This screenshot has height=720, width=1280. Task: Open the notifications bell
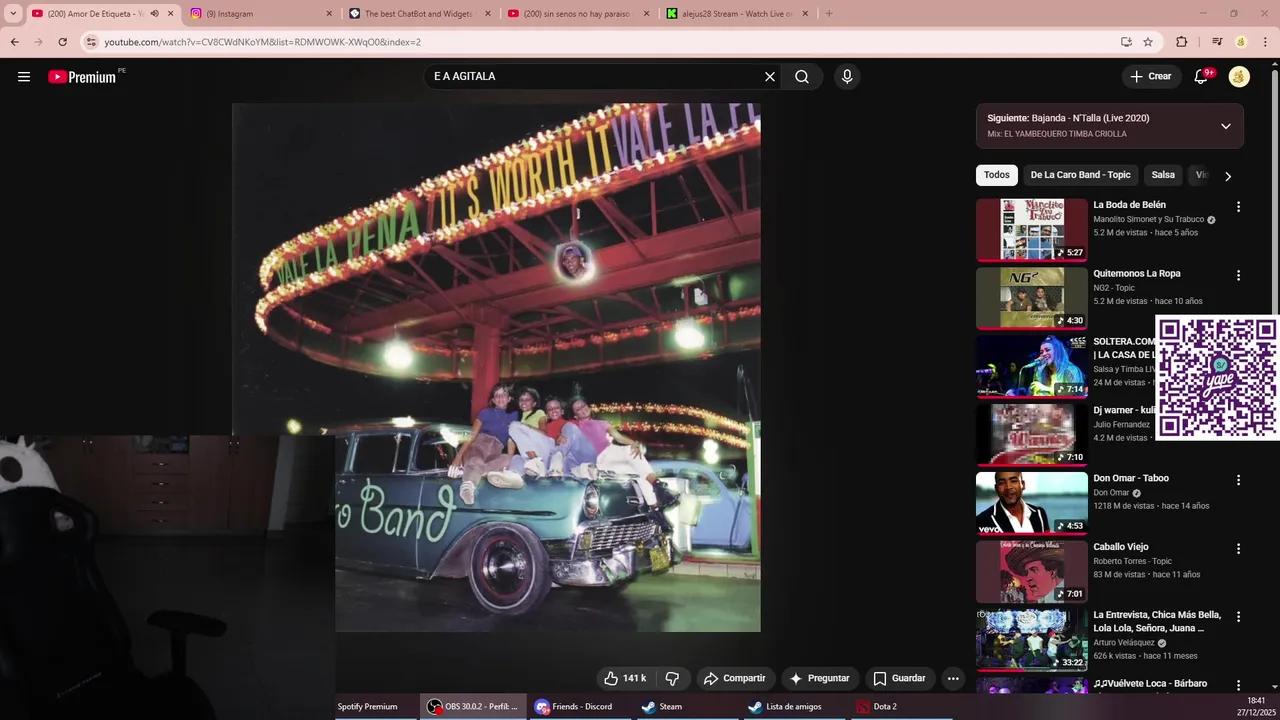(1202, 77)
